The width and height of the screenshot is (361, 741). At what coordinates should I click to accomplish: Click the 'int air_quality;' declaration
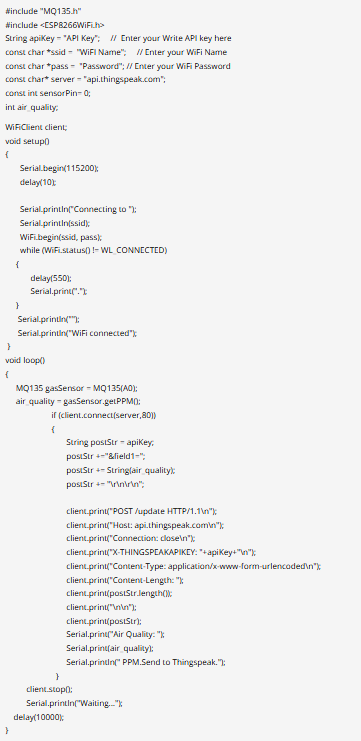pos(32,107)
